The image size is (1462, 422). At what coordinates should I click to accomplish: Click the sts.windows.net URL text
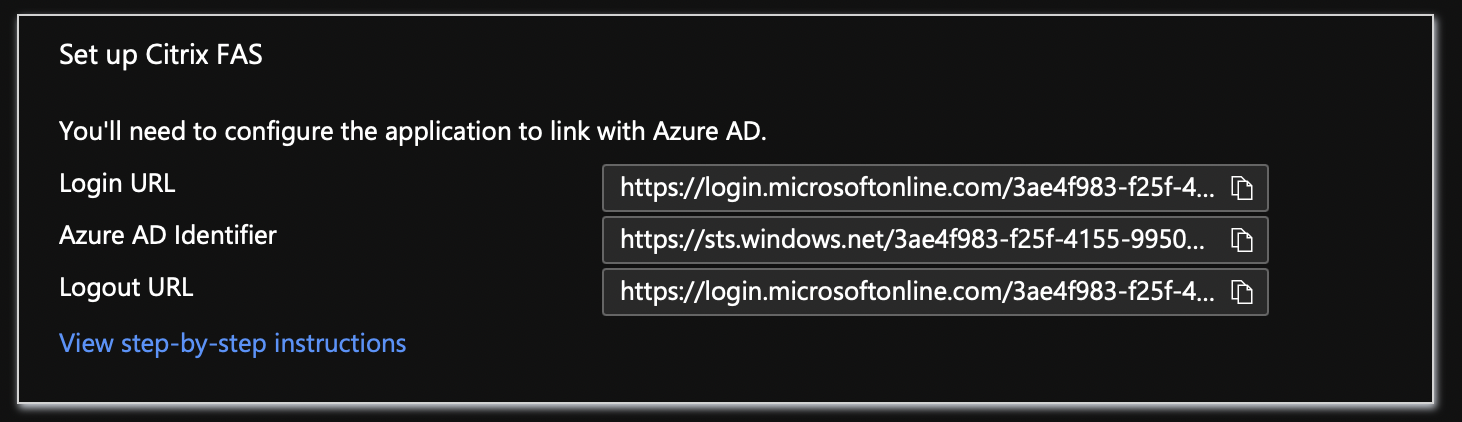tap(919, 240)
